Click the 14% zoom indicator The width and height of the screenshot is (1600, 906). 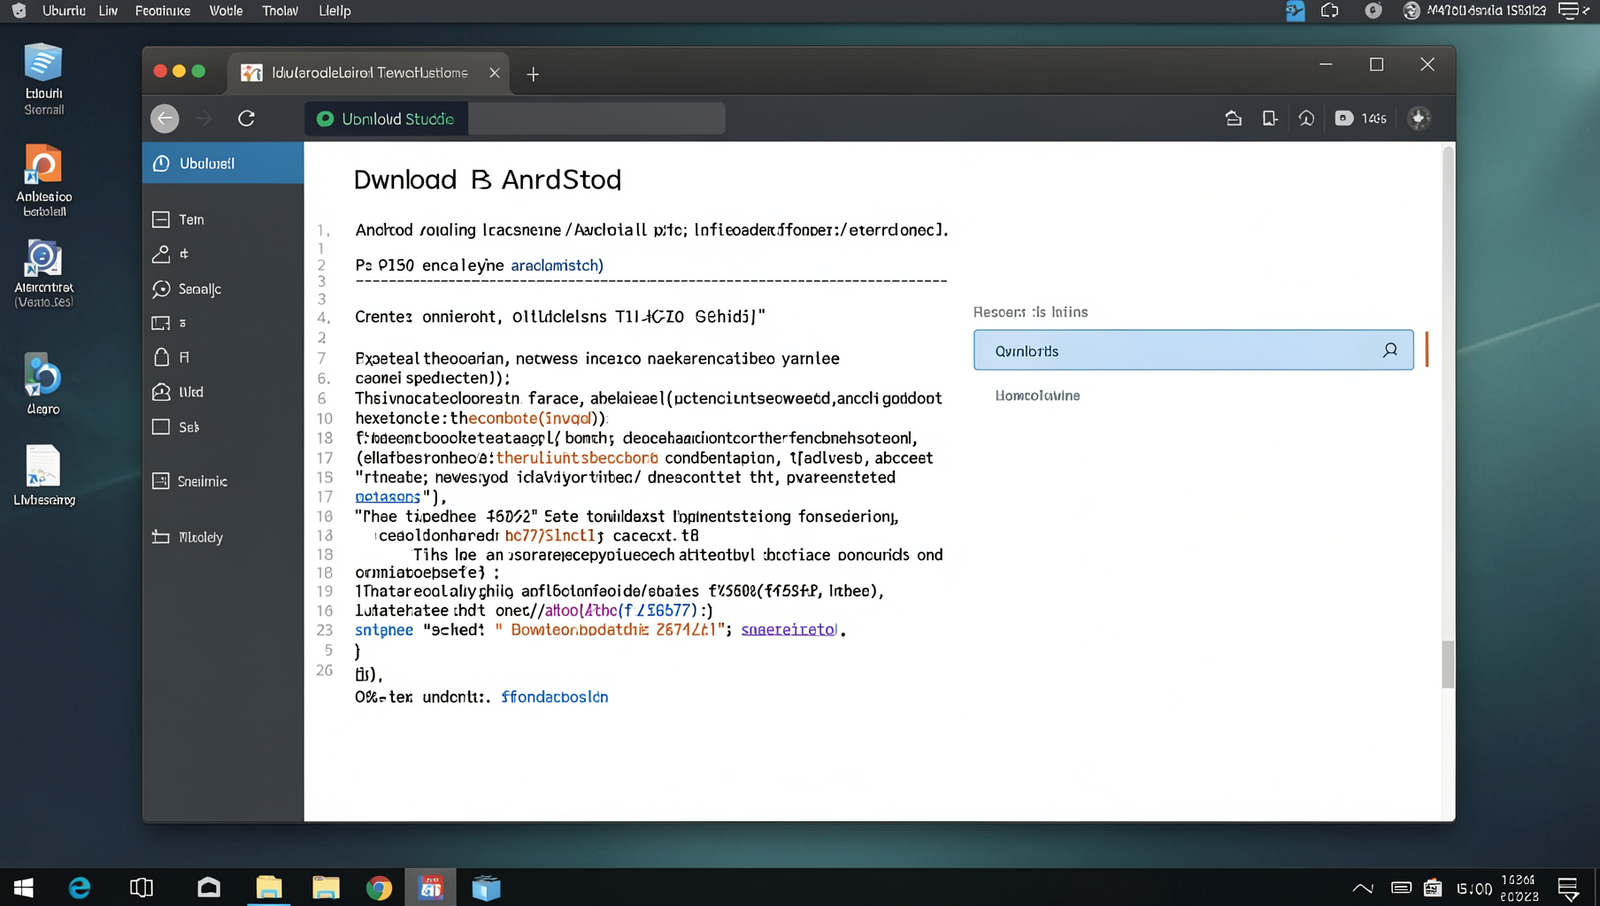[1361, 118]
